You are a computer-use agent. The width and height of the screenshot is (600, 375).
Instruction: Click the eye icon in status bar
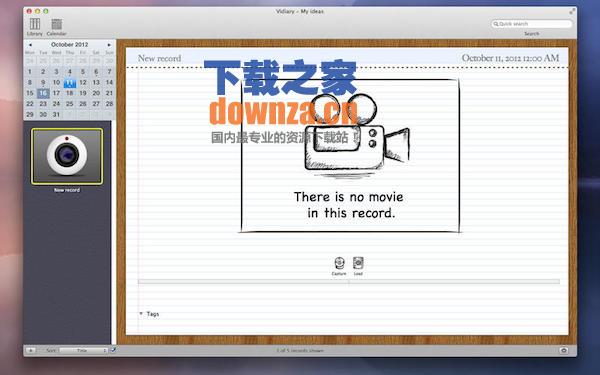[x=564, y=350]
